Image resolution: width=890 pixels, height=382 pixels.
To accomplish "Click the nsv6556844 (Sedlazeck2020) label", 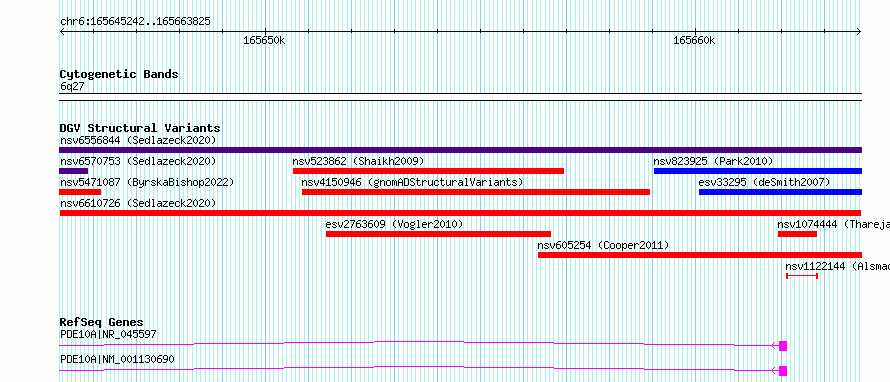I will (x=138, y=140).
